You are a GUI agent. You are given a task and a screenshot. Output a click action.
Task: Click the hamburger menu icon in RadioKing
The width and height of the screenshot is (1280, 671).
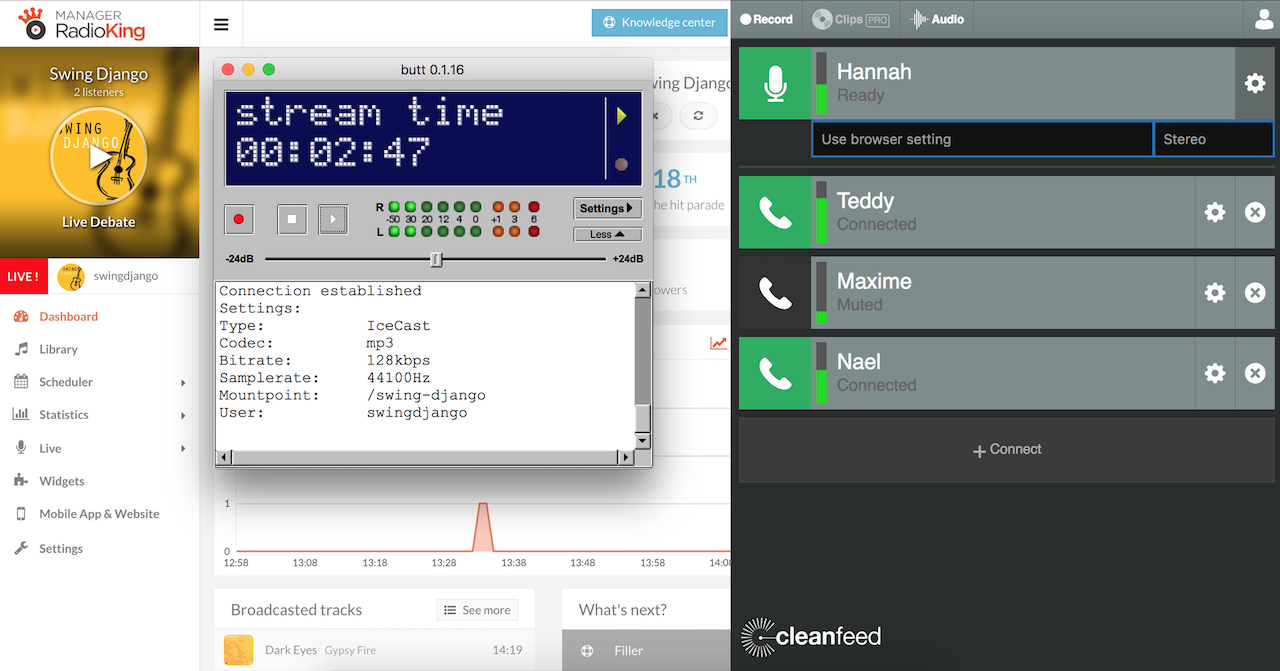coord(221,25)
